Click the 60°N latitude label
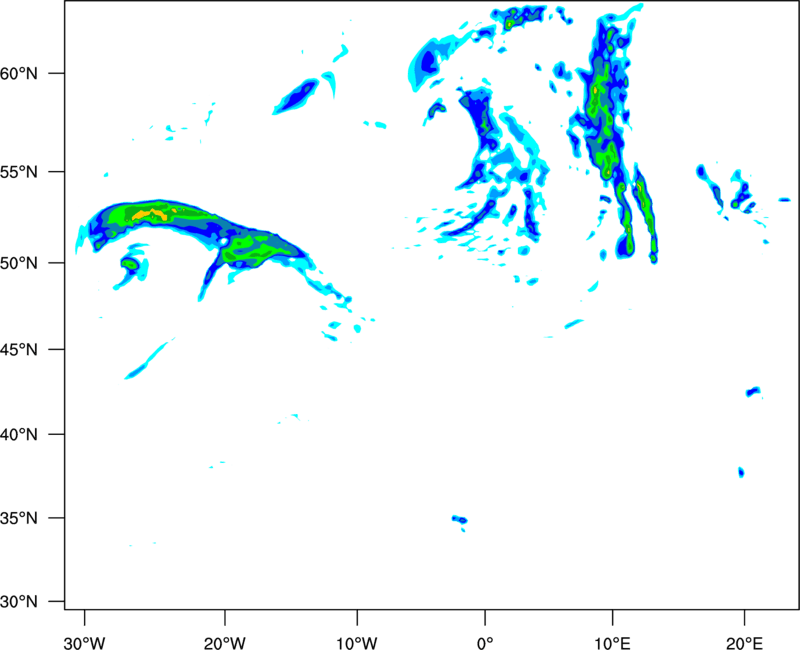Image resolution: width=800 pixels, height=650 pixels. 19,73
